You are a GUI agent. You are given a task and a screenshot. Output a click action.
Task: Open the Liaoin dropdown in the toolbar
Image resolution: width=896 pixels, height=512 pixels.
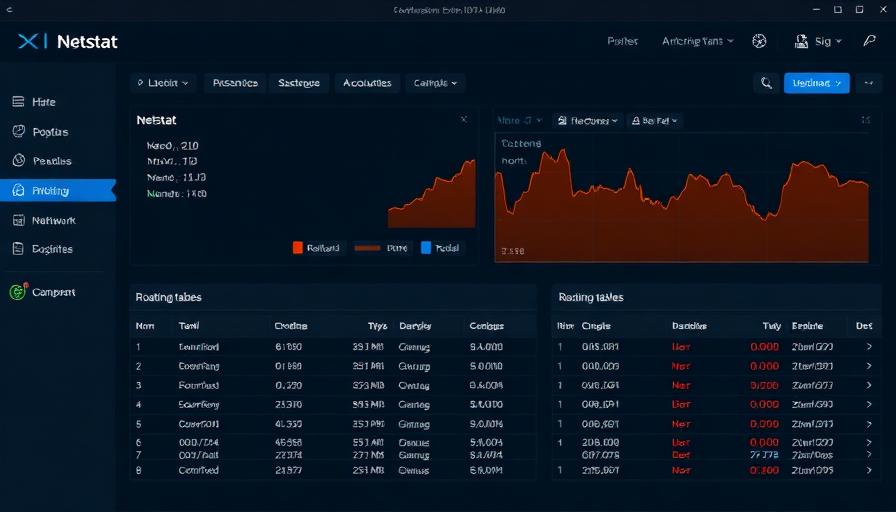163,83
